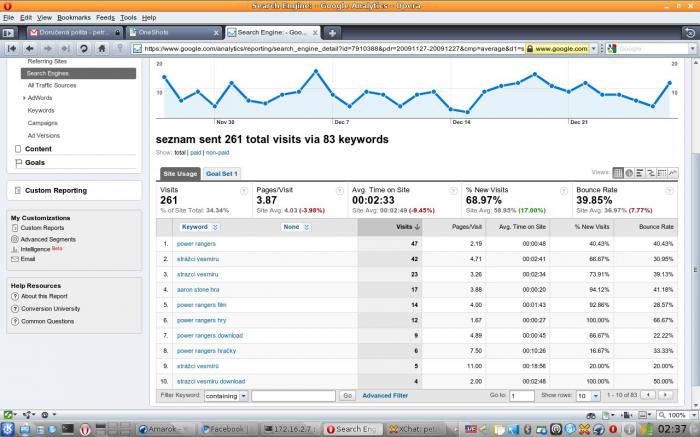Show paid visits only
The width and height of the screenshot is (700, 437).
coord(196,153)
